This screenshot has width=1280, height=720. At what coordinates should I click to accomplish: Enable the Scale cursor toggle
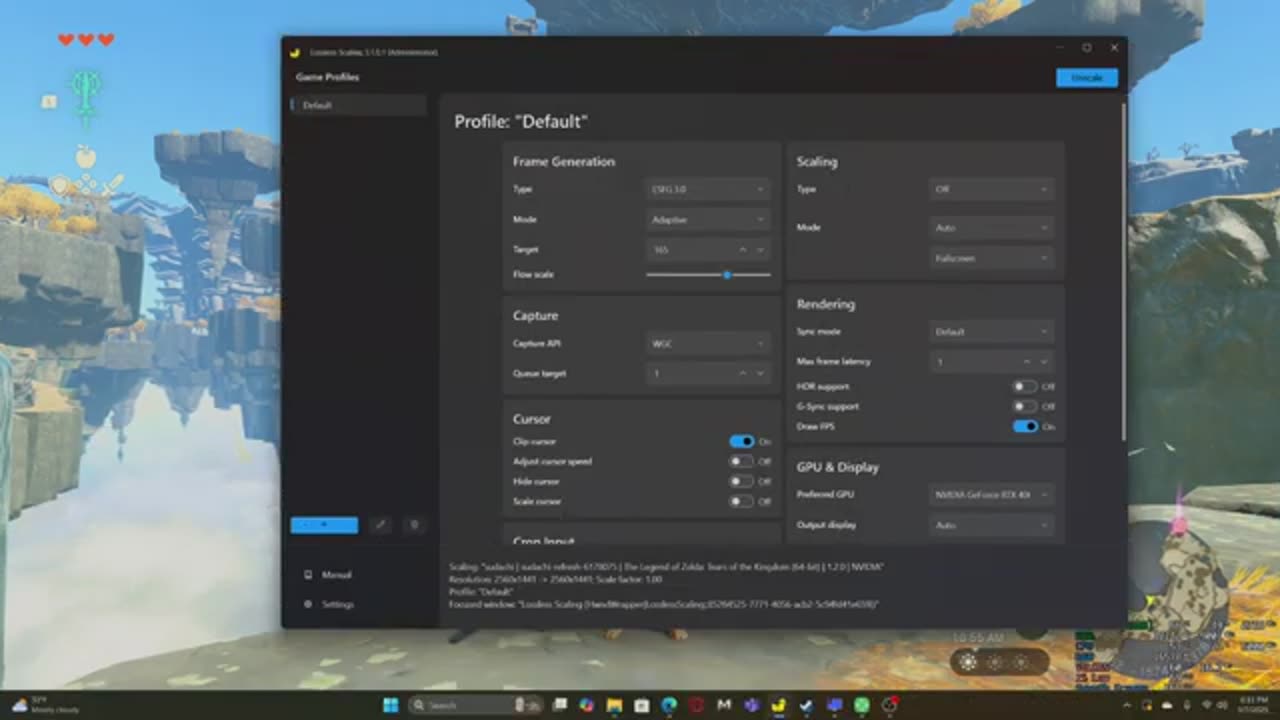tap(741, 501)
